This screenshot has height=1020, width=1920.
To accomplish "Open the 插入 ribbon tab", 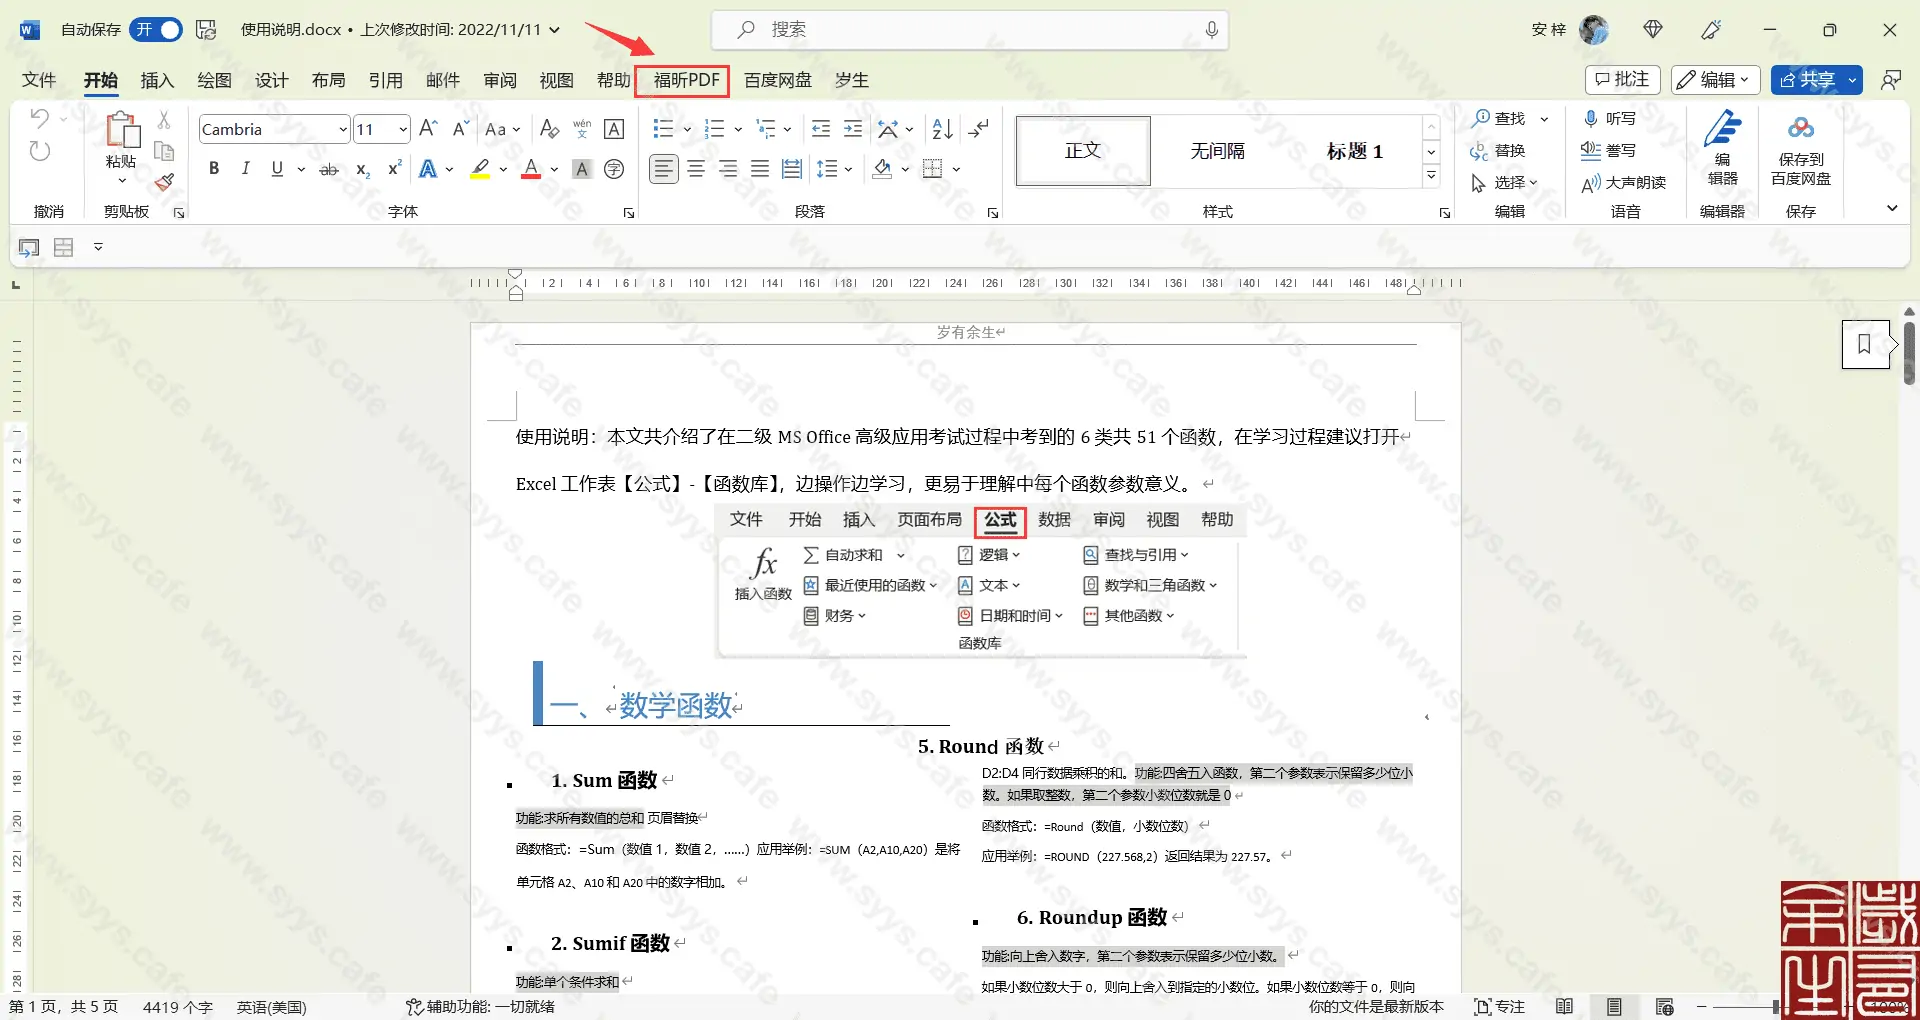I will click(156, 80).
